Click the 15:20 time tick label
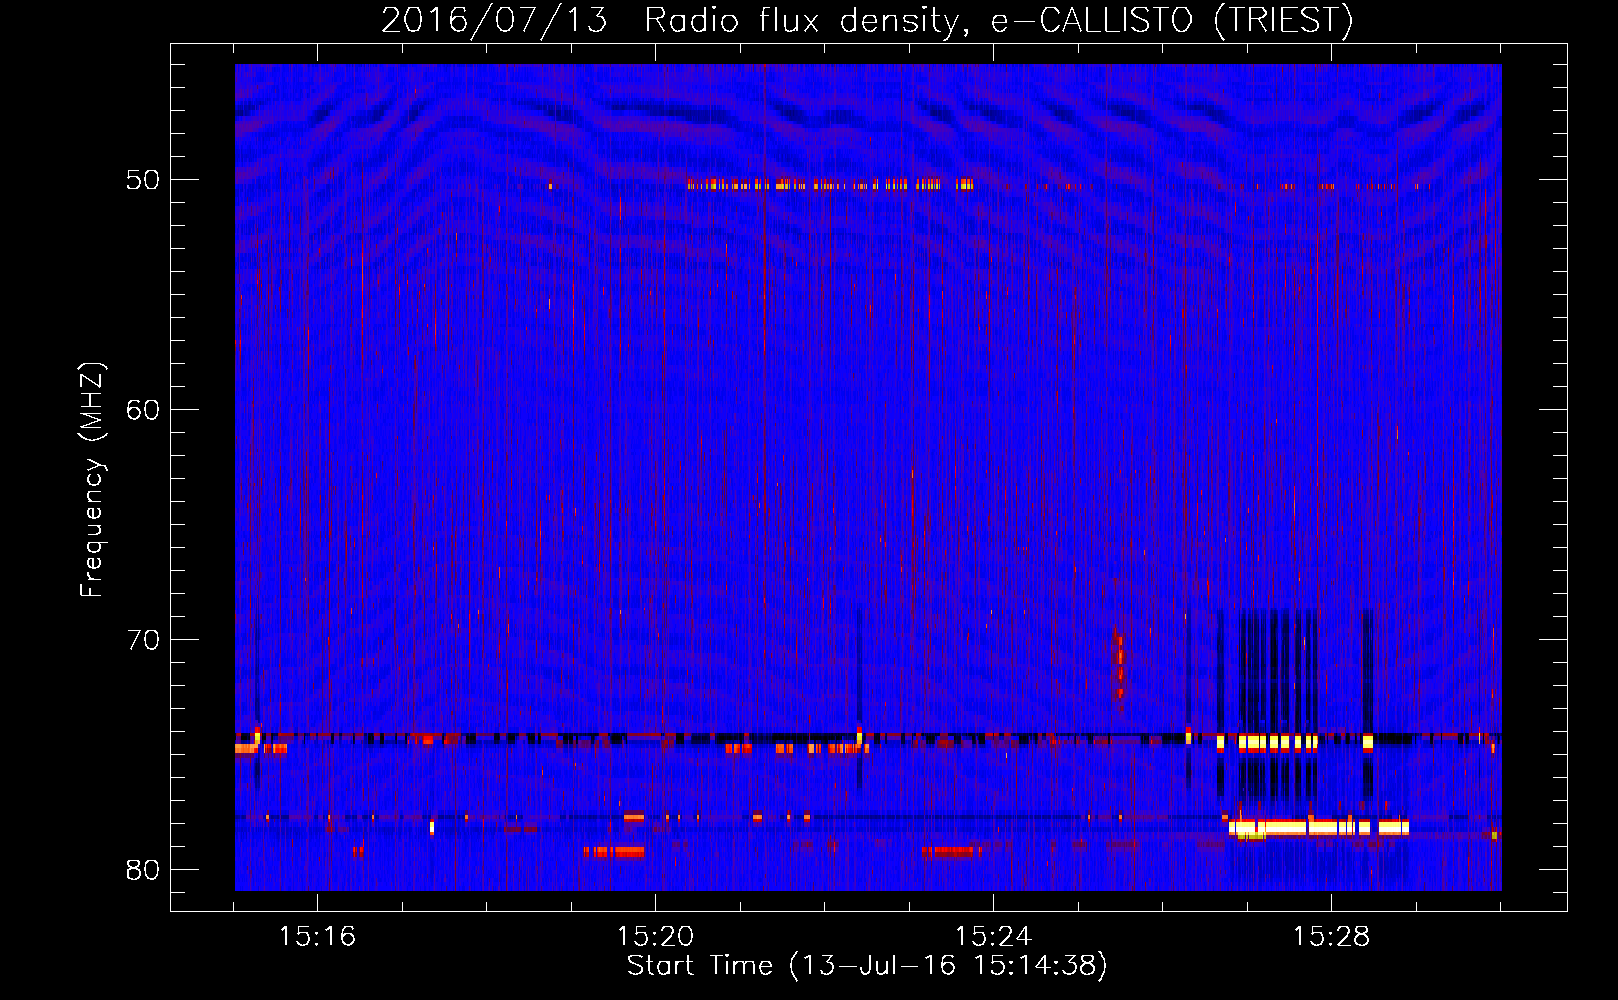The width and height of the screenshot is (1618, 1000). [x=655, y=936]
